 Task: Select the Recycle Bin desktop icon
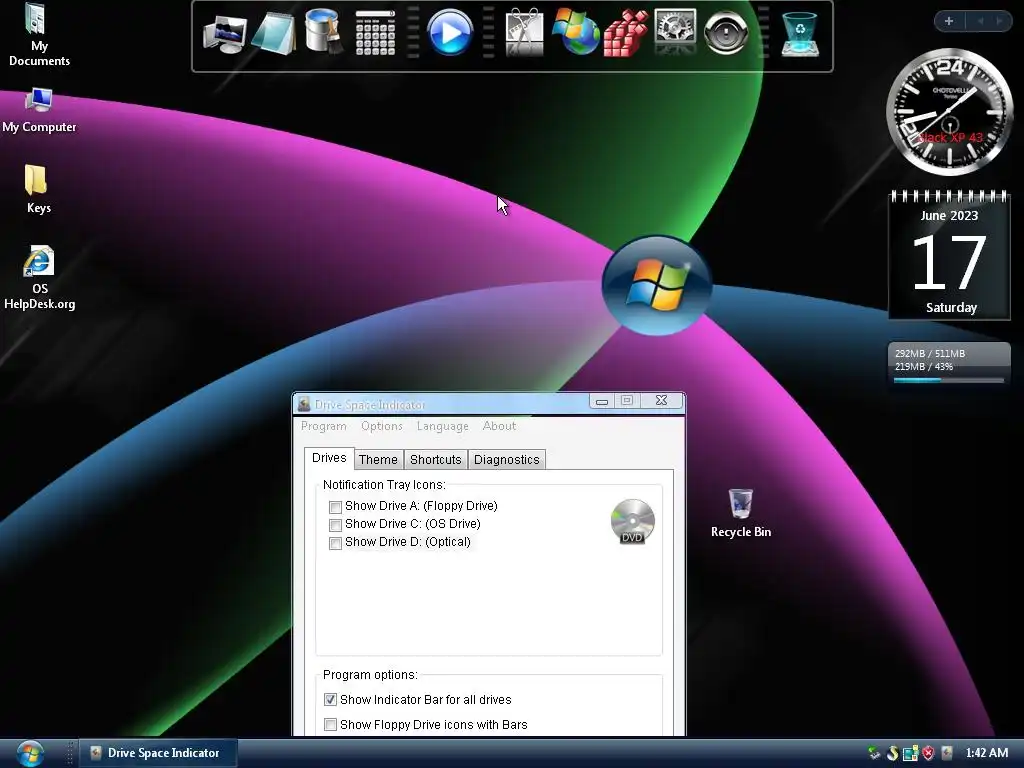[741, 513]
